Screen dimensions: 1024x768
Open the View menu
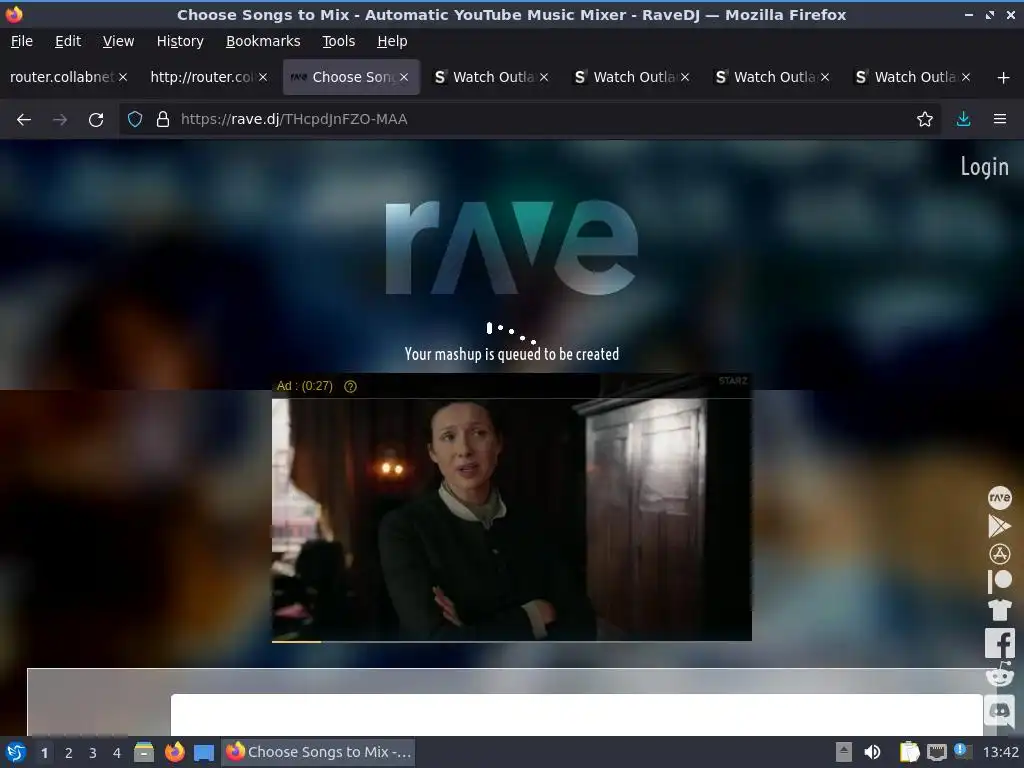point(118,41)
